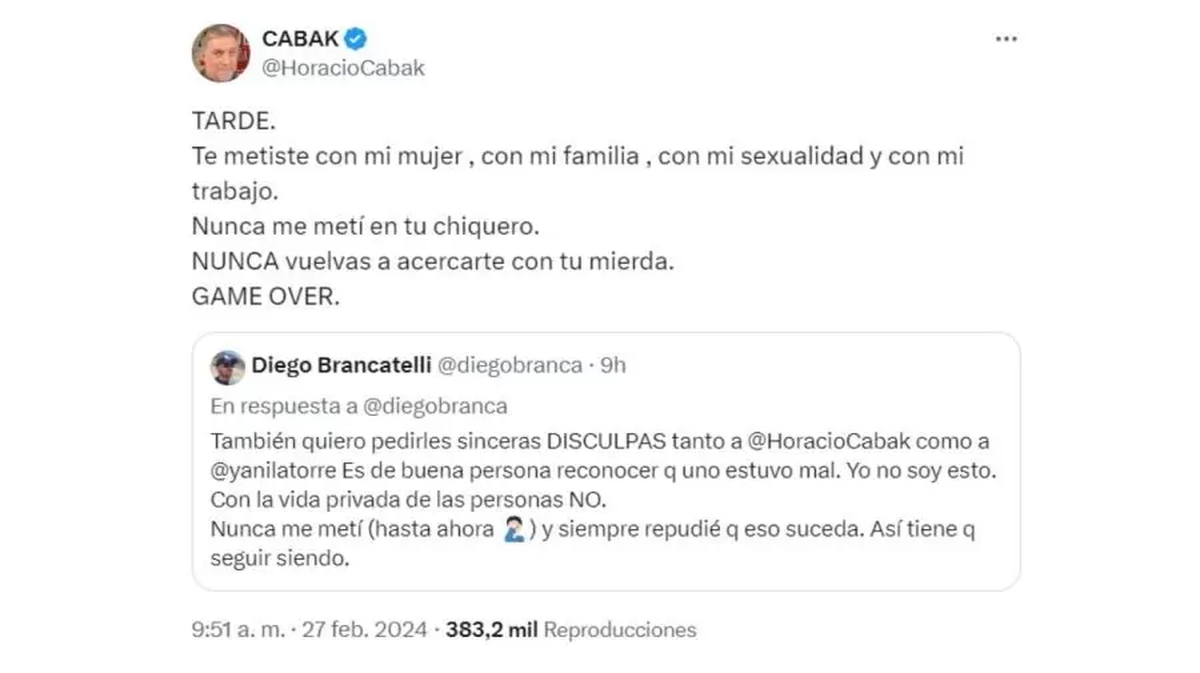1200x673 pixels.
Task: Open the CABAK display name profile link
Action: click(x=300, y=39)
